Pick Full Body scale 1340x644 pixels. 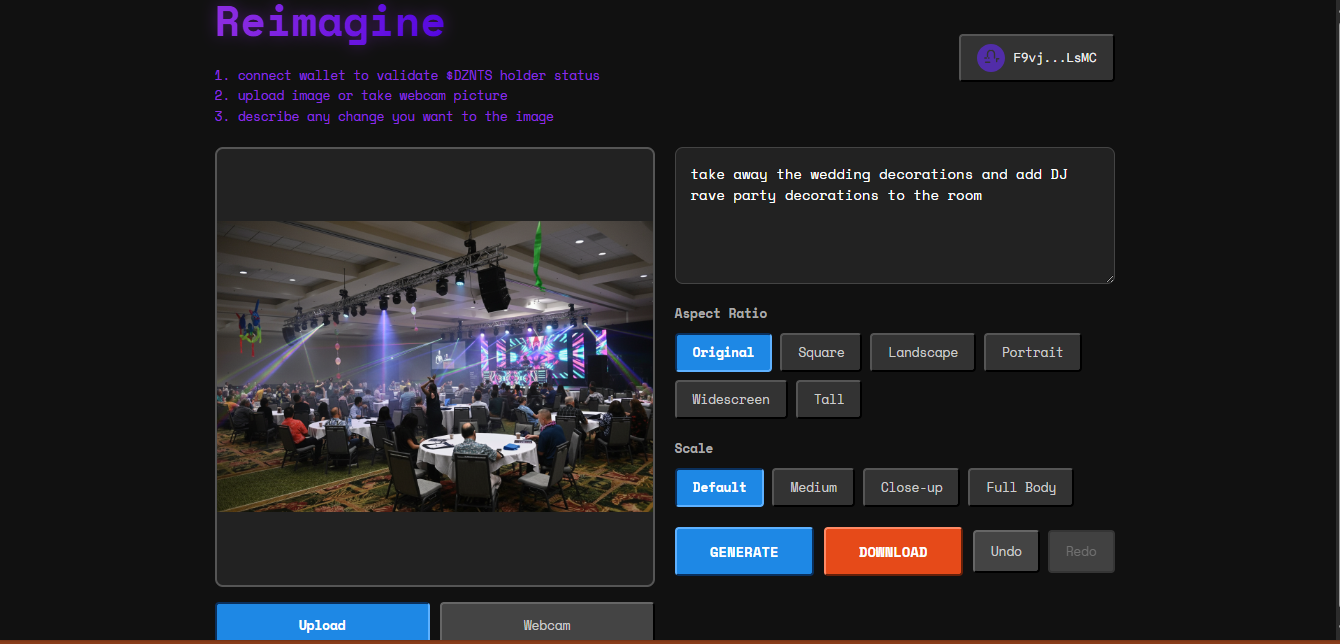[x=1020, y=487]
